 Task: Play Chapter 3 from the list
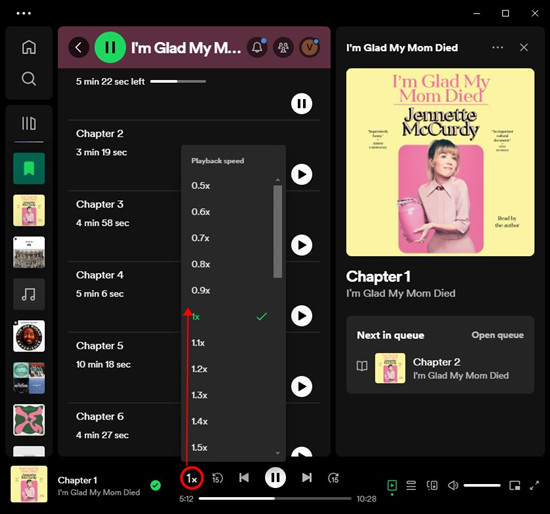(301, 245)
